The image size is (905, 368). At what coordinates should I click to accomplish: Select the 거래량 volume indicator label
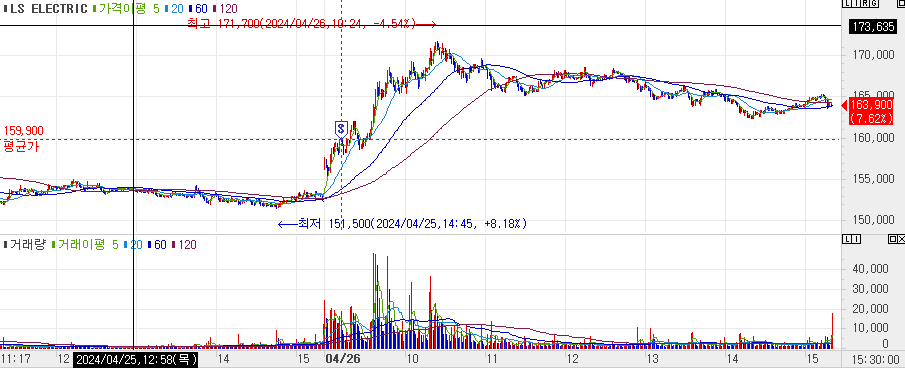pos(24,245)
